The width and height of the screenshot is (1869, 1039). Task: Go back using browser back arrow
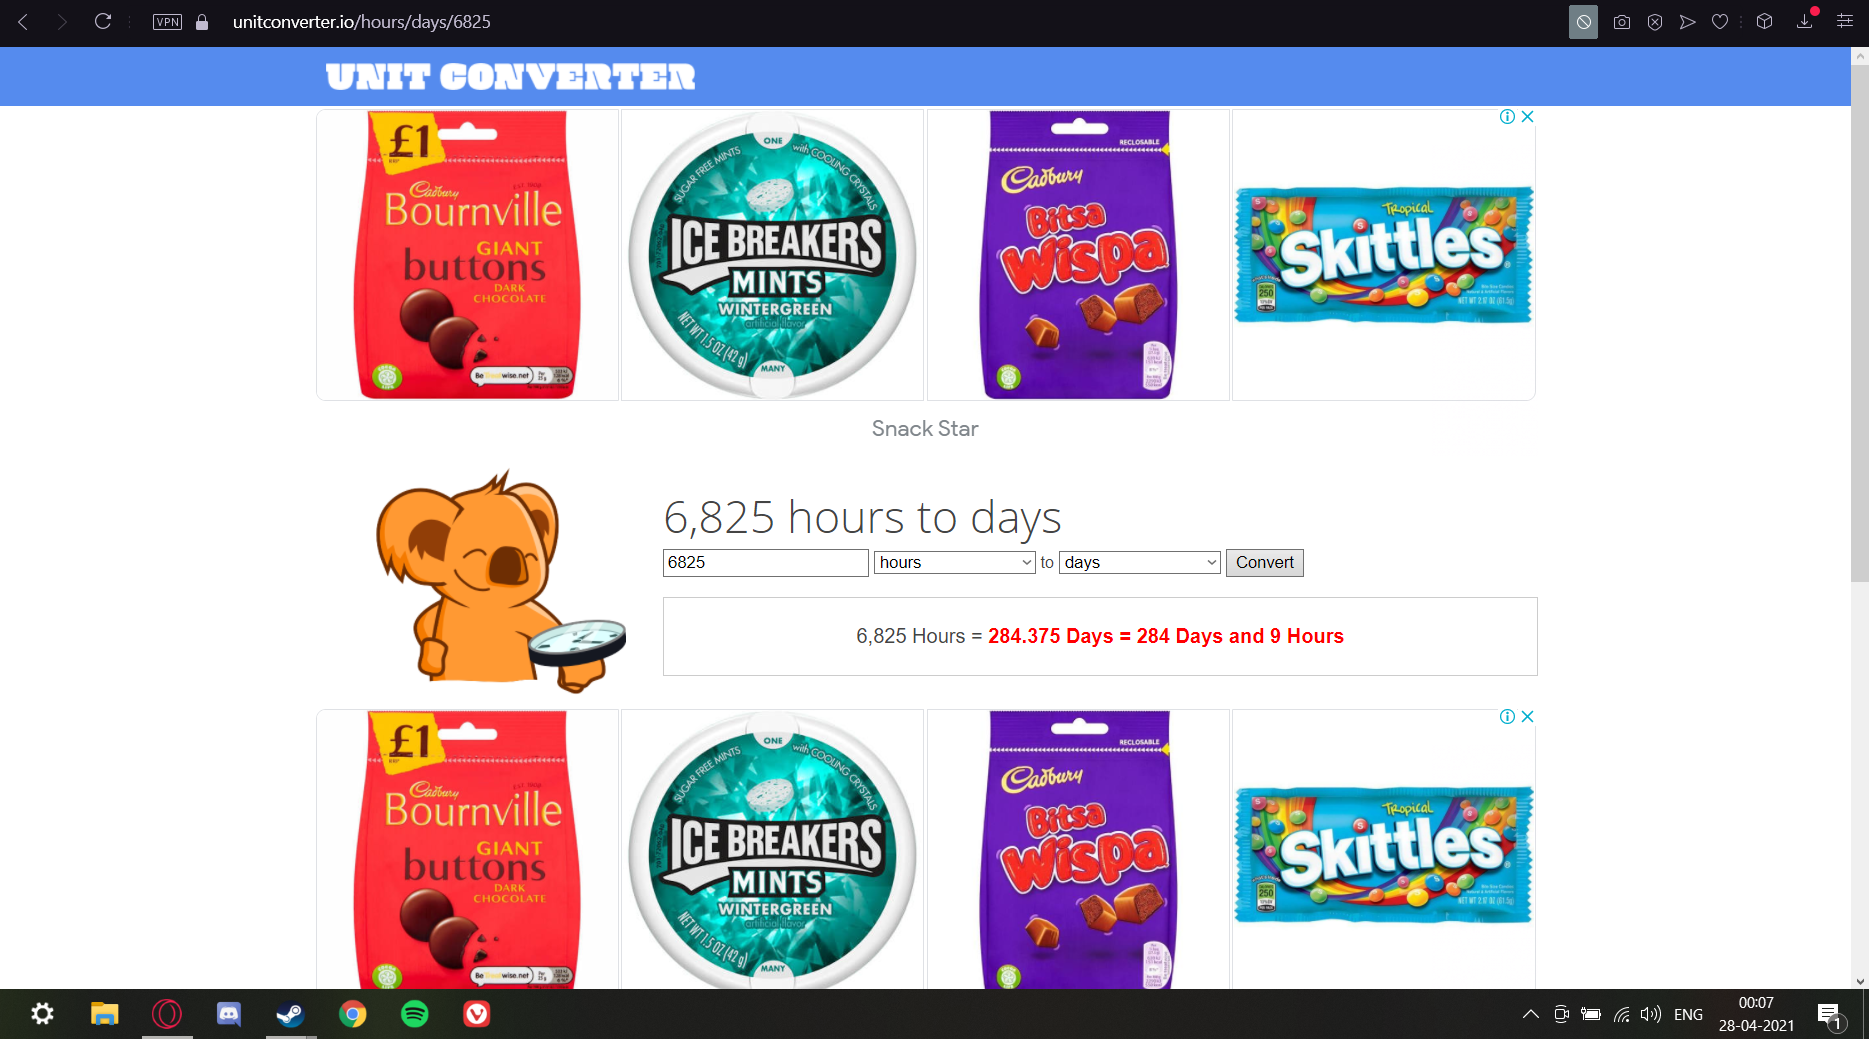(x=23, y=21)
